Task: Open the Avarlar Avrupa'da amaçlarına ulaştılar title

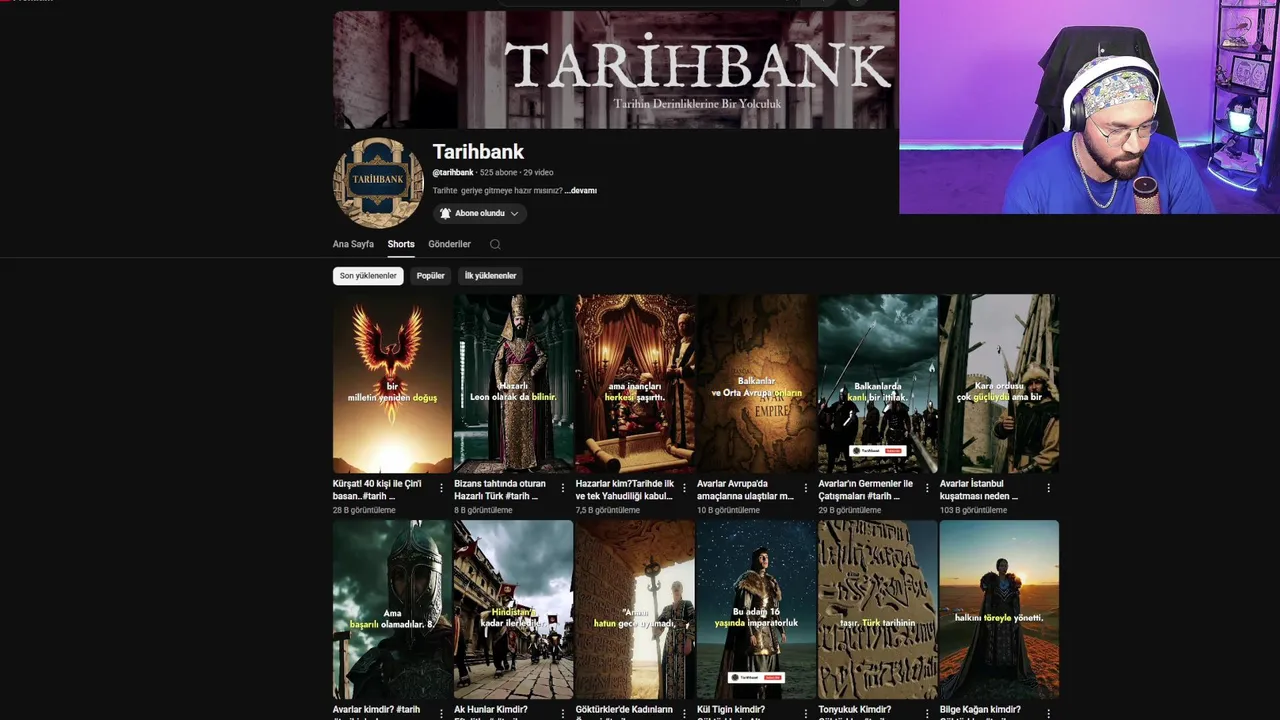Action: (745, 490)
